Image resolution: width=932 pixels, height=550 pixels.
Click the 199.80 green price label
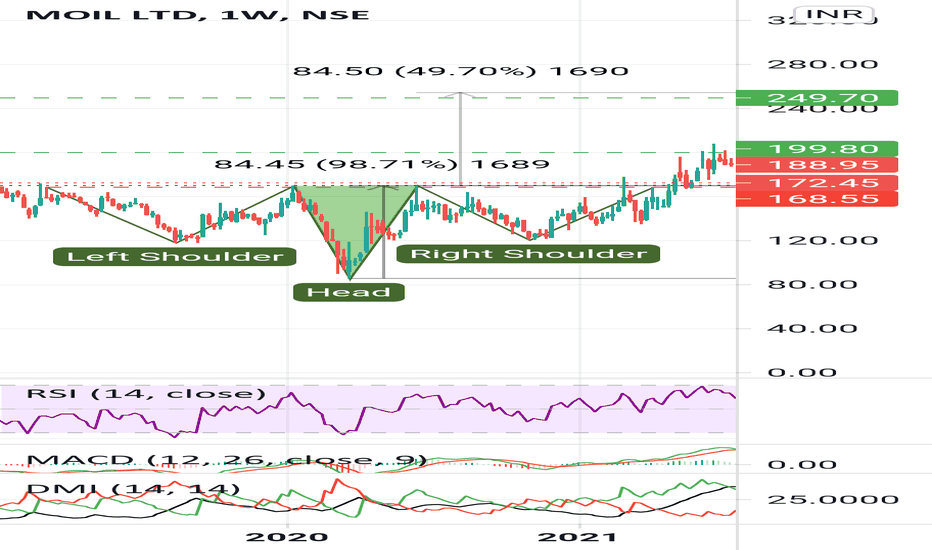[816, 149]
